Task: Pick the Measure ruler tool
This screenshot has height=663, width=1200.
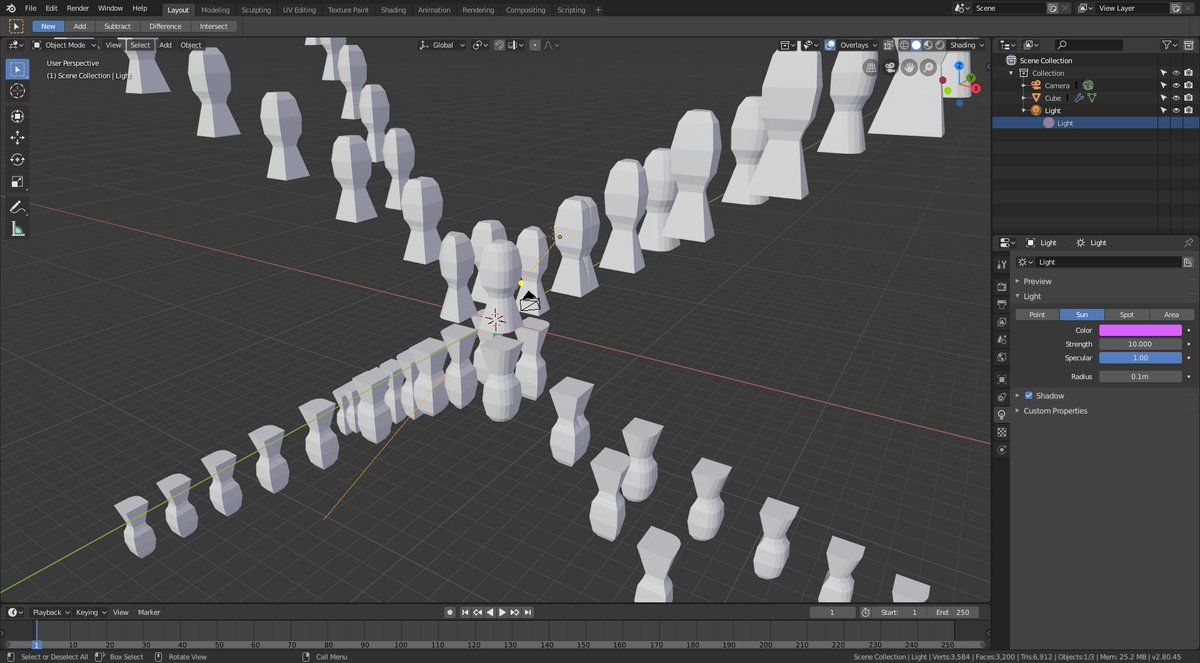Action: coord(17,230)
